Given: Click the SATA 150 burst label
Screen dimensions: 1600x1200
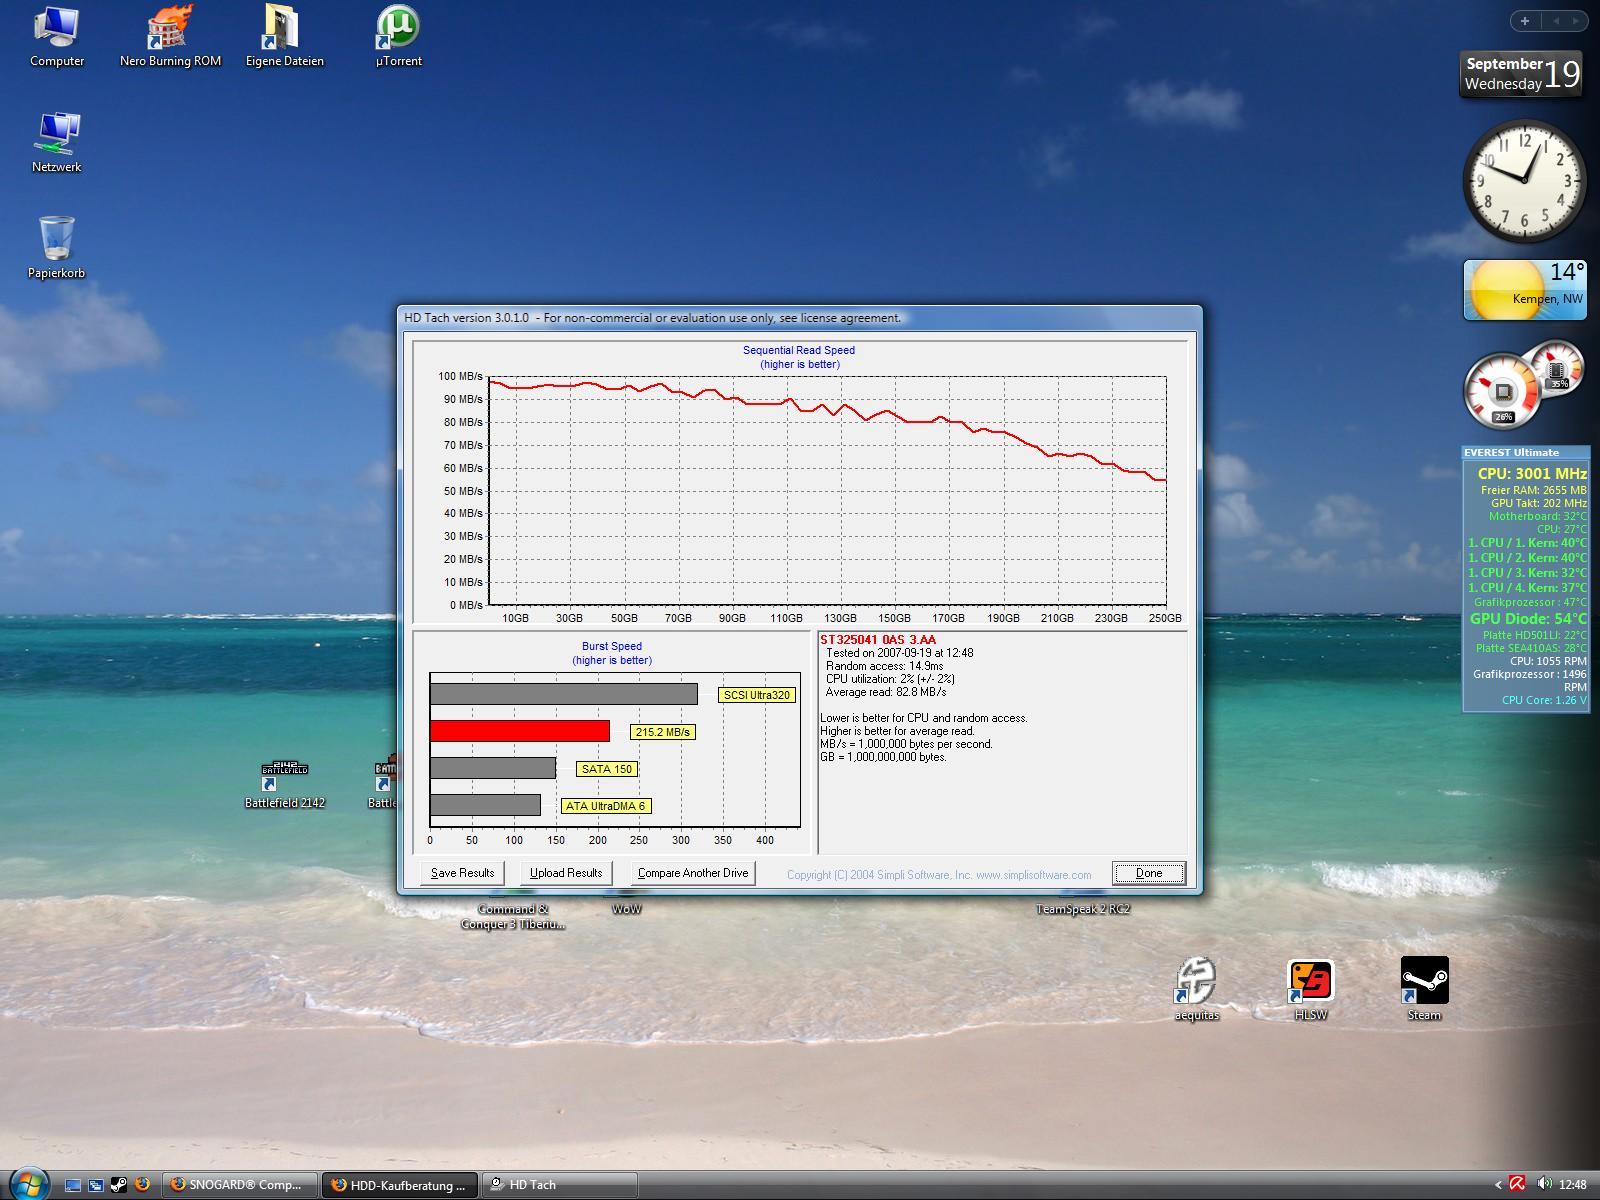Looking at the screenshot, I should 607,769.
